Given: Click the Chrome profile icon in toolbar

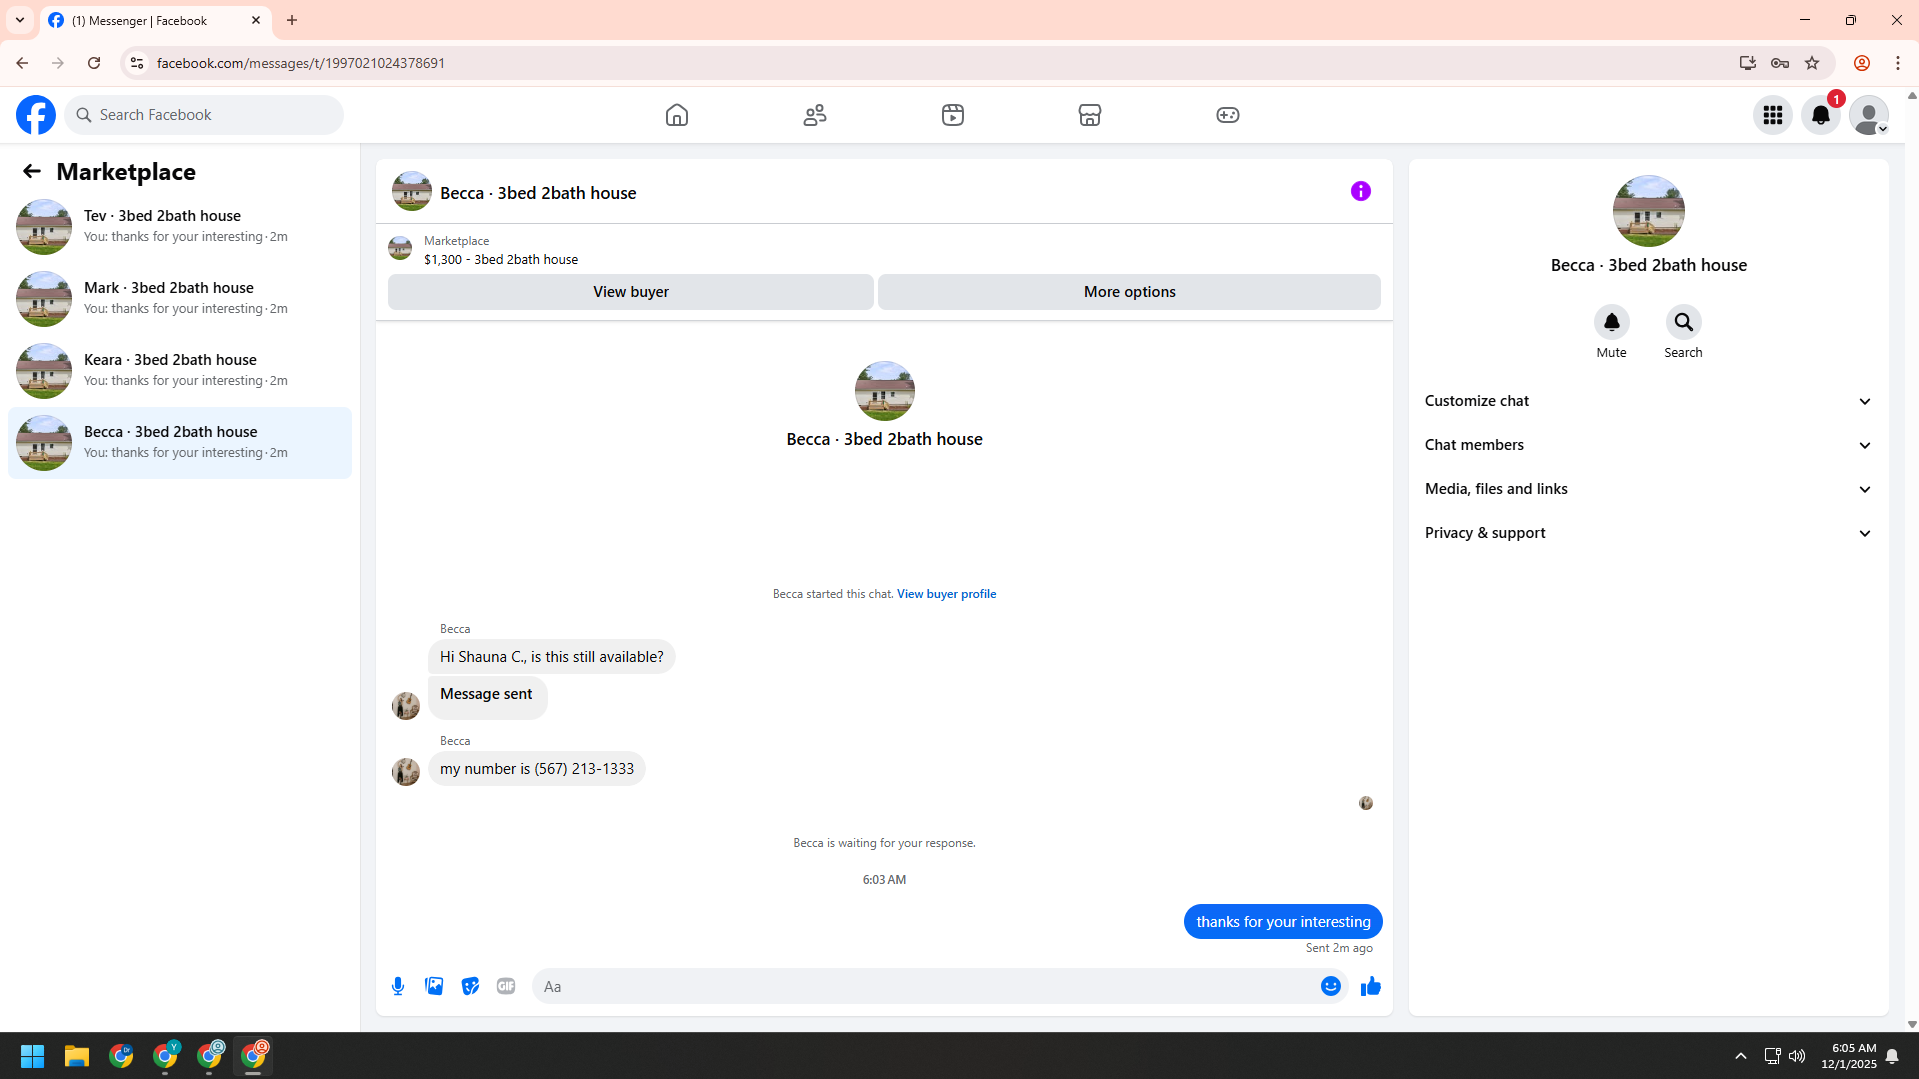Looking at the screenshot, I should [x=1862, y=63].
